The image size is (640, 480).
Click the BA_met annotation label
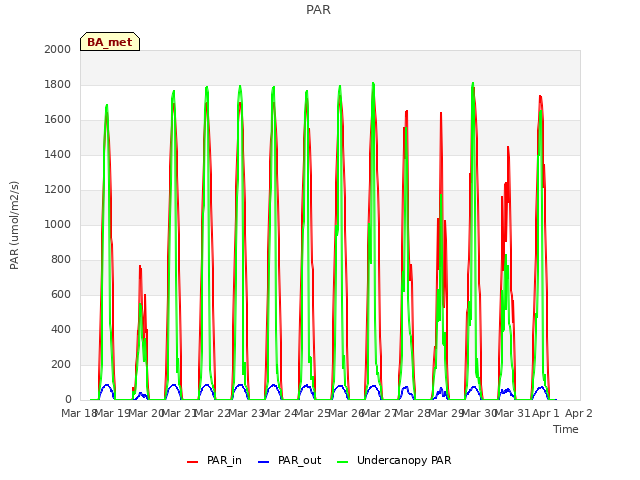click(110, 42)
